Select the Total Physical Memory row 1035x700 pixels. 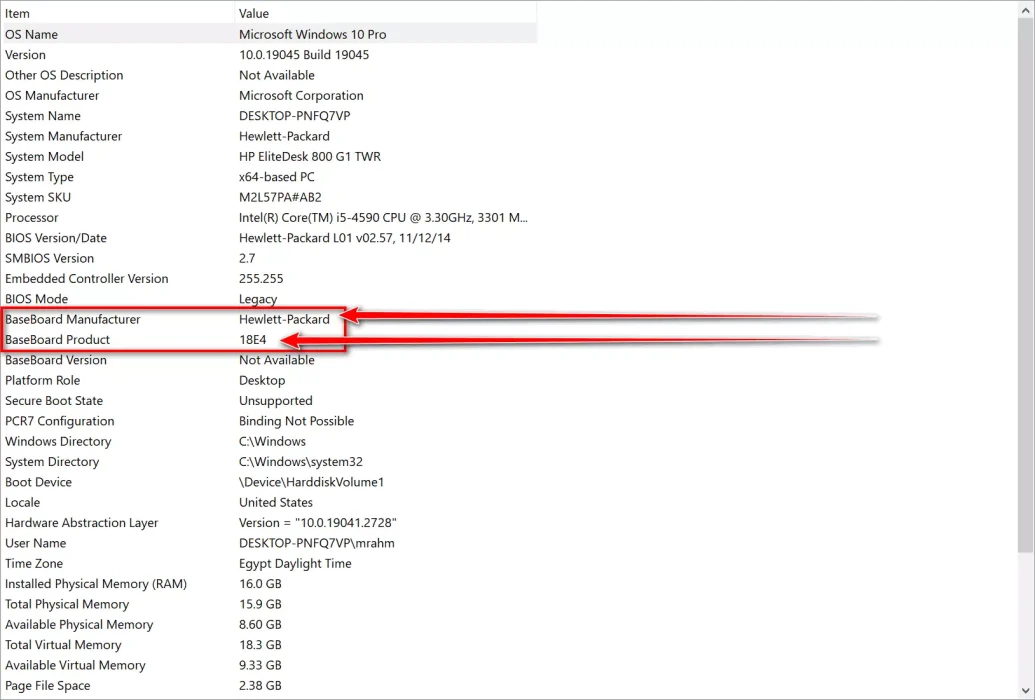click(269, 604)
